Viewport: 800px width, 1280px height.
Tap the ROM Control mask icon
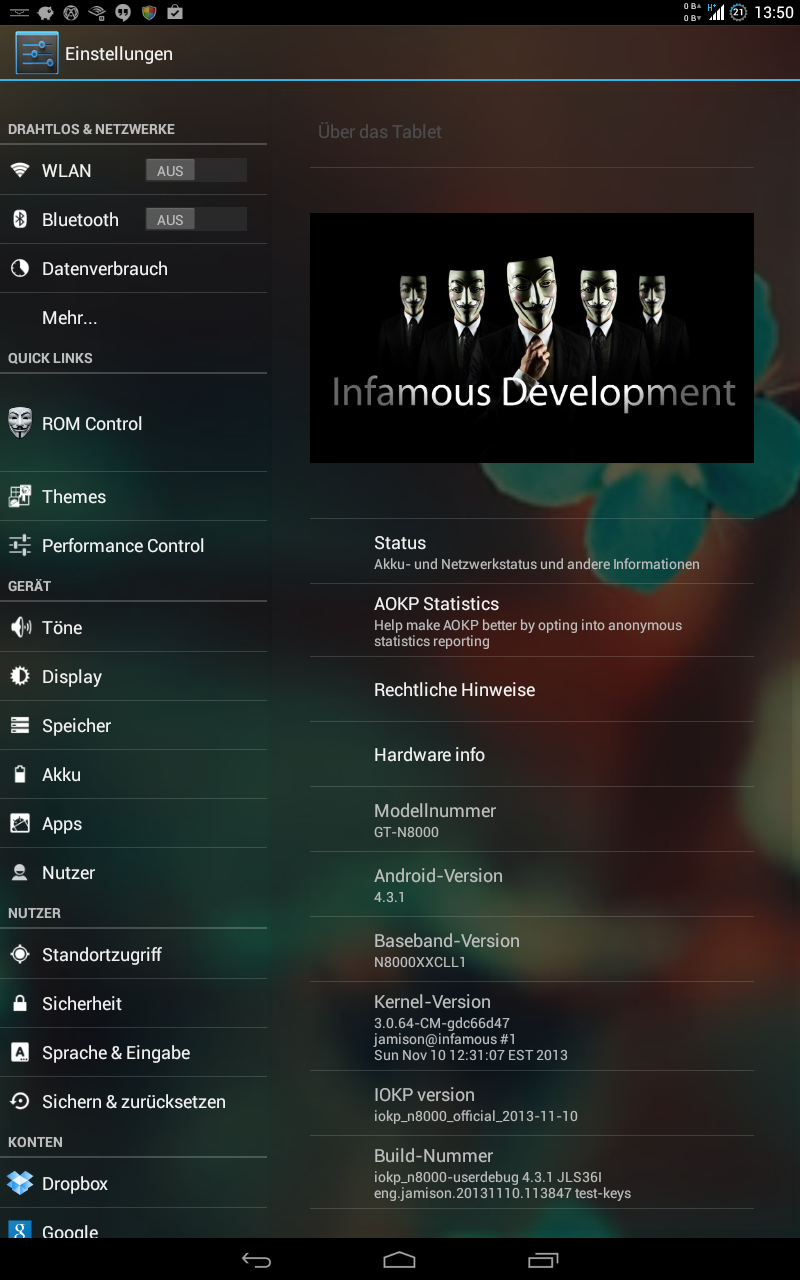[x=20, y=423]
